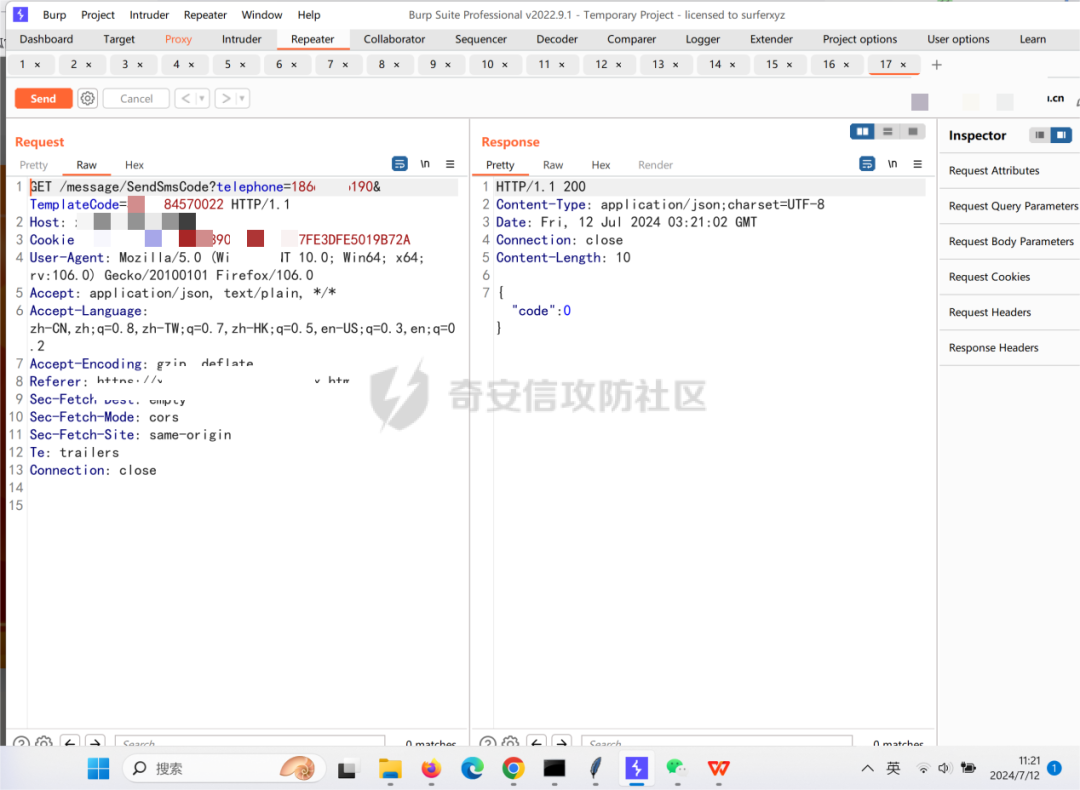This screenshot has height=790, width=1080.
Task: Expand Request Body Parameters in Inspector
Action: pos(1010,242)
